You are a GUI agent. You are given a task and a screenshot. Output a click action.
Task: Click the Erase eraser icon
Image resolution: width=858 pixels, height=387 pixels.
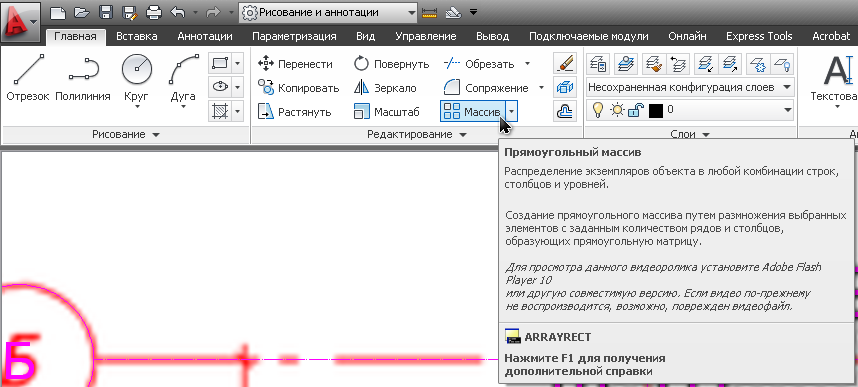tap(565, 63)
